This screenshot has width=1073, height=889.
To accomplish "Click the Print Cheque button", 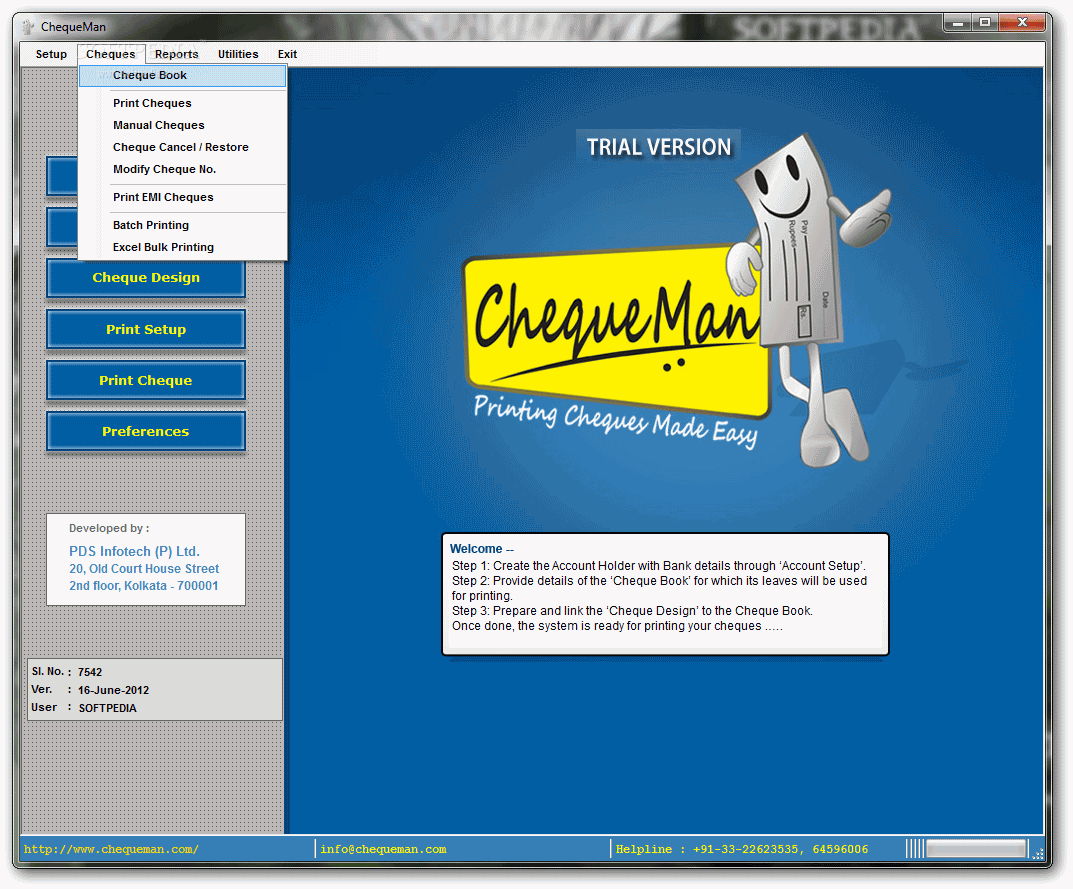I will 146,381.
